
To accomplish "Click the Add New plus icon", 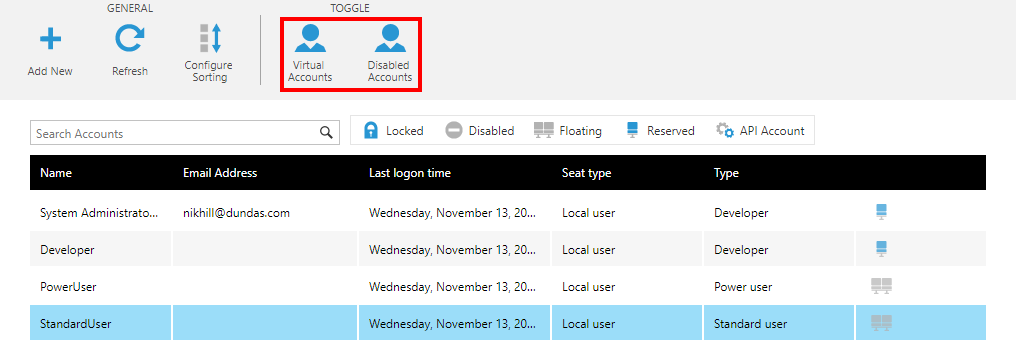I will pyautogui.click(x=50, y=40).
